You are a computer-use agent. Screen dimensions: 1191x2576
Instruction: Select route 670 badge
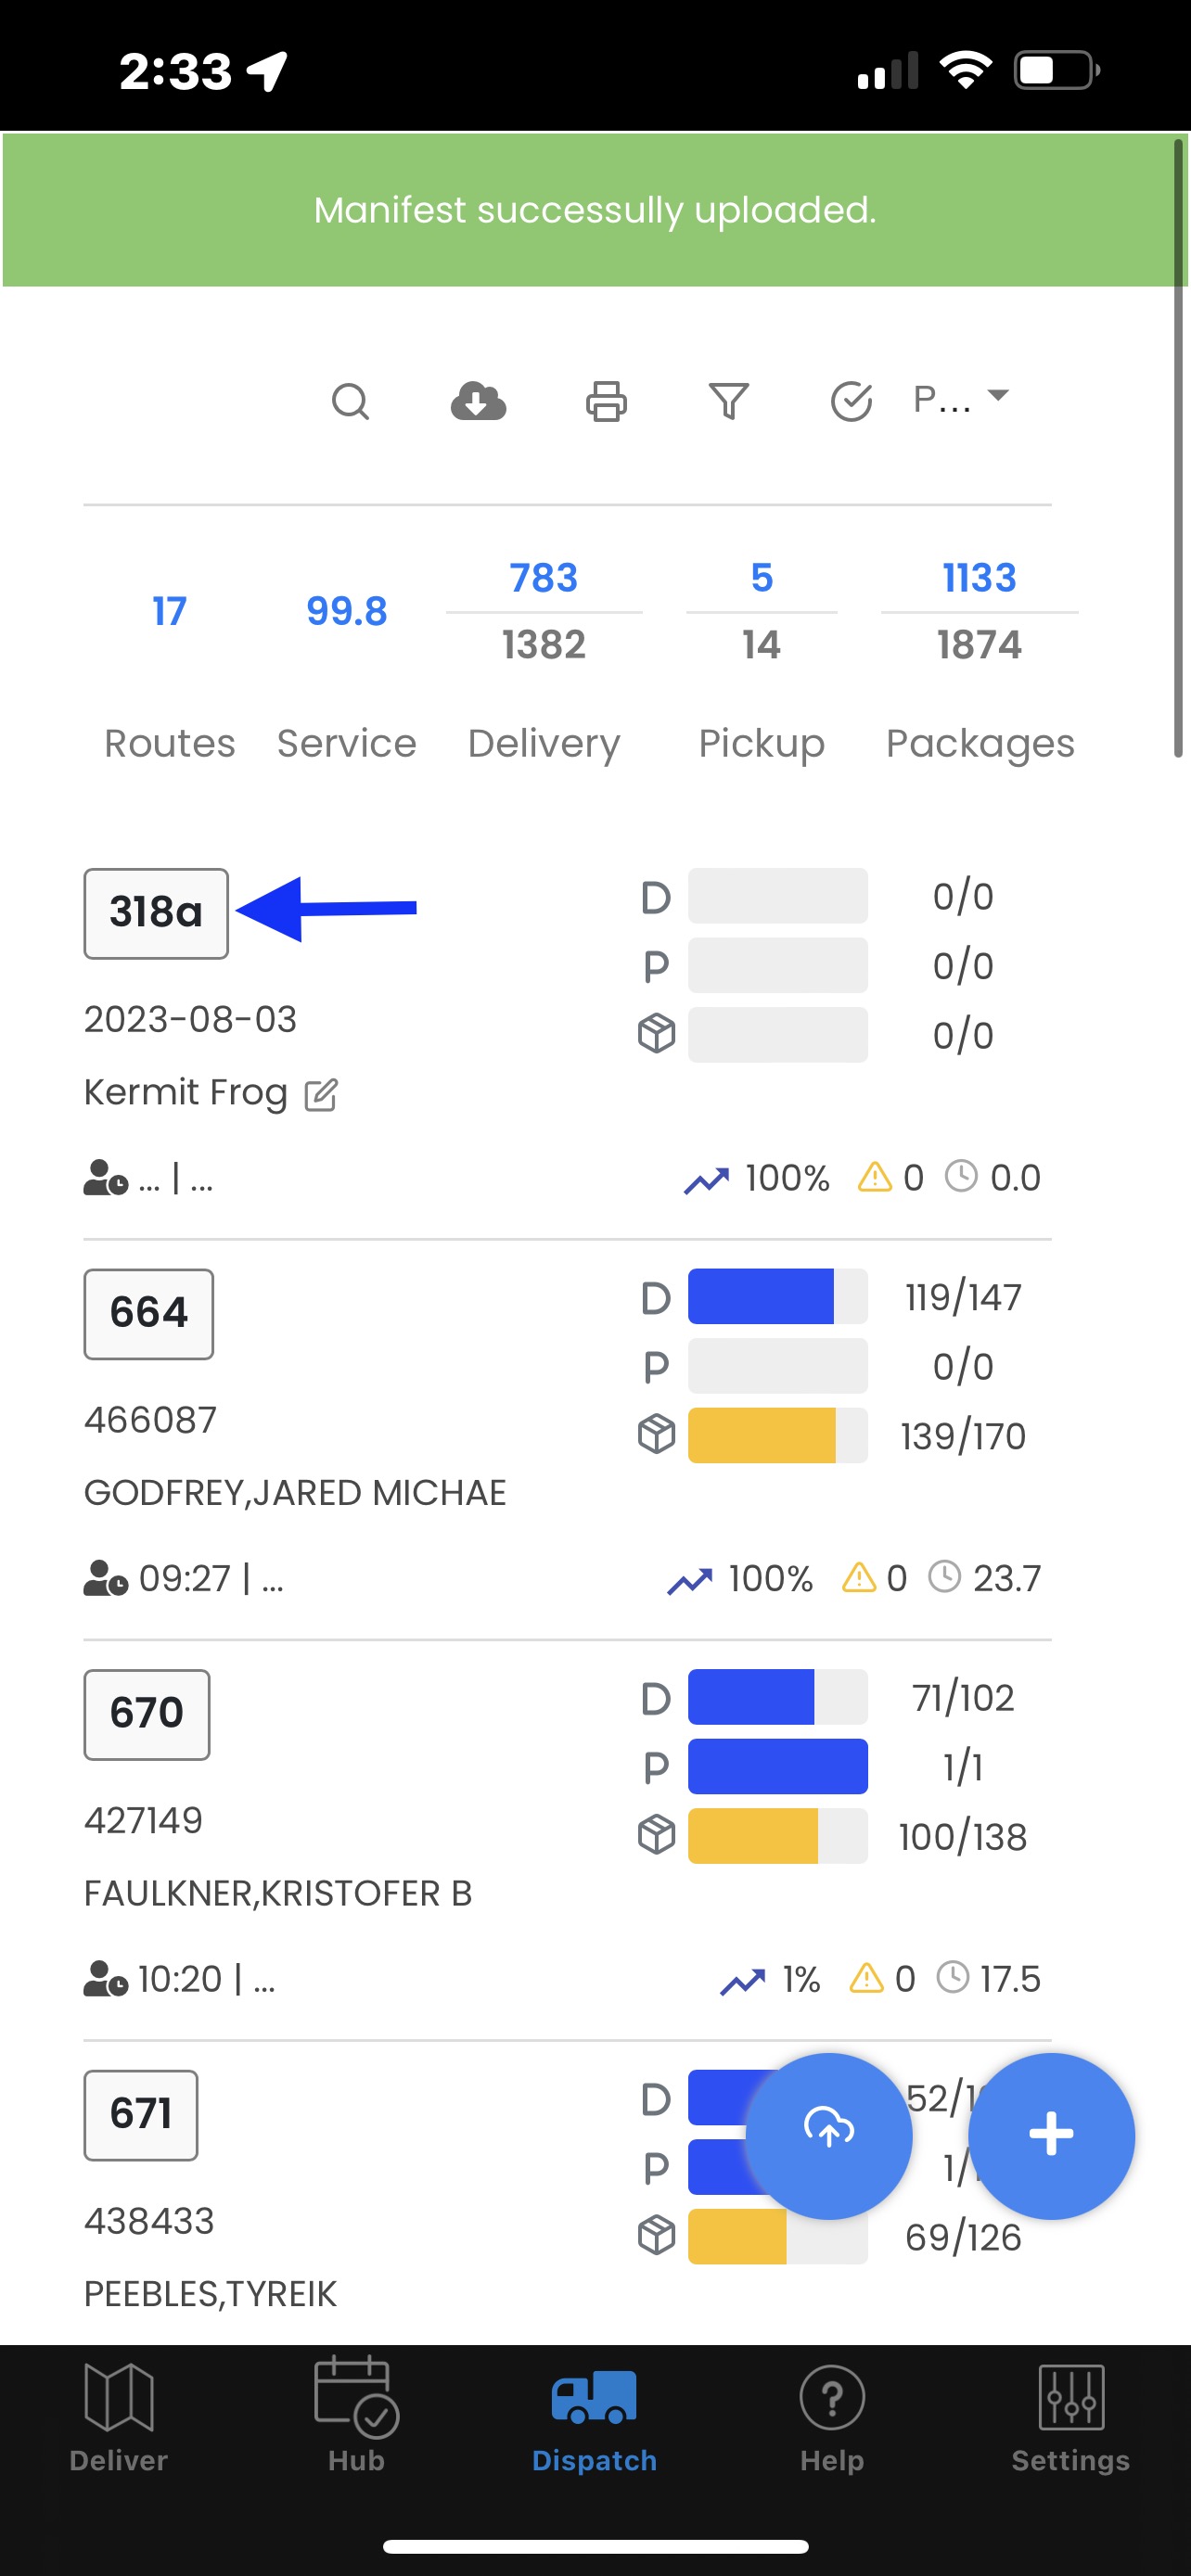click(147, 1714)
